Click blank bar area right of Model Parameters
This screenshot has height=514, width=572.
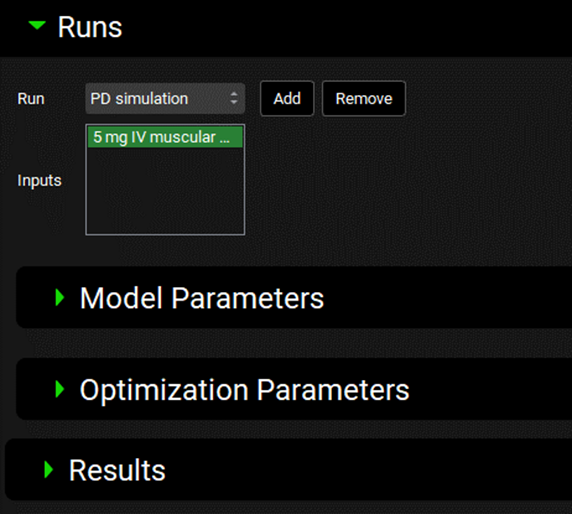pos(448,298)
